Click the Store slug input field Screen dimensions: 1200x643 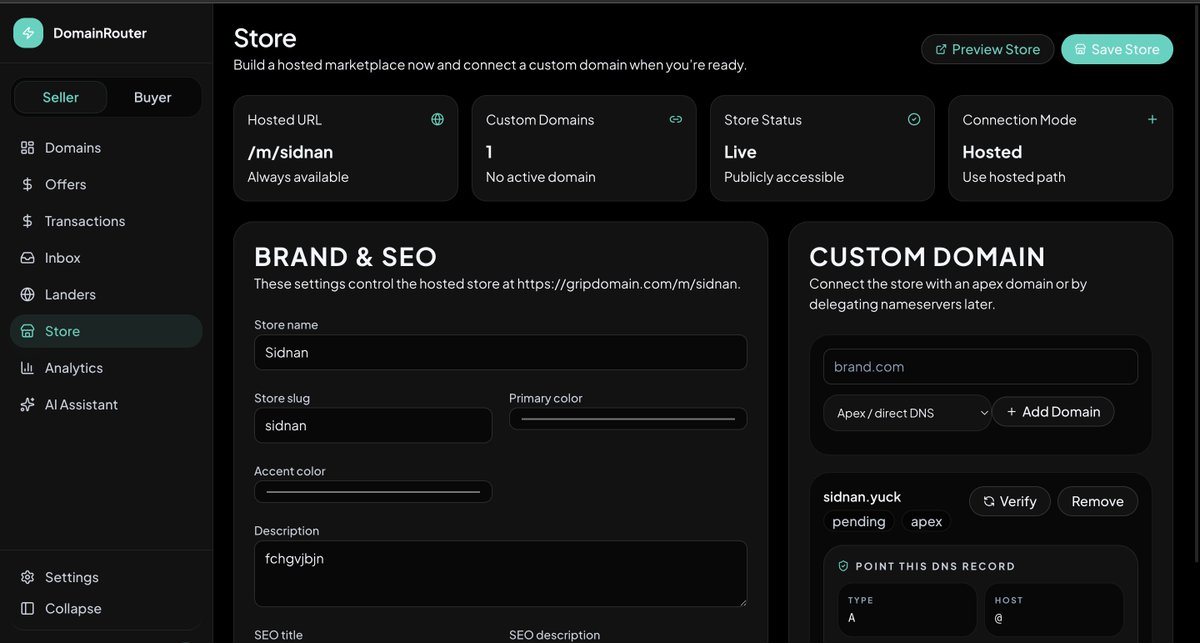pos(373,425)
